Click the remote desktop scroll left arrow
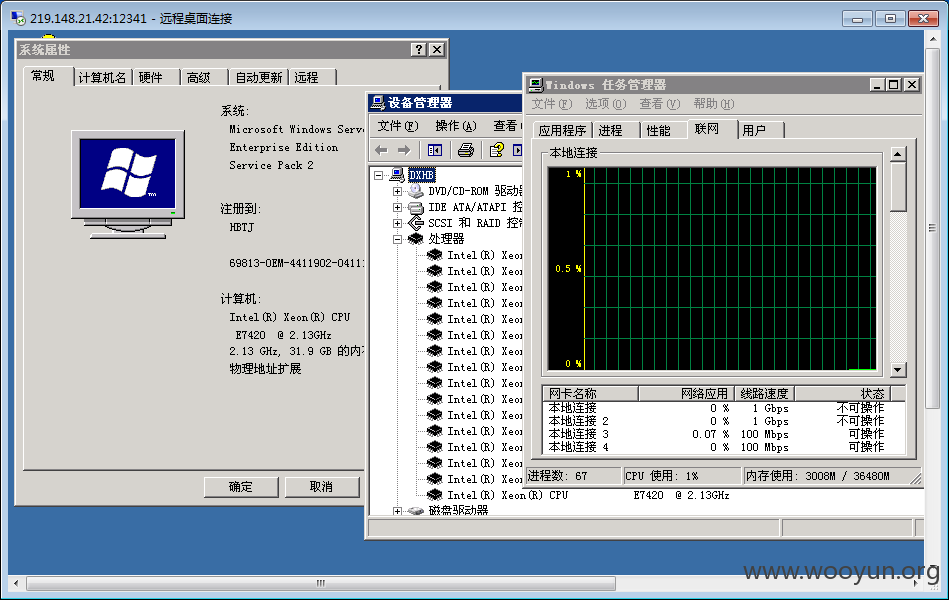949x600 pixels. tap(16, 584)
